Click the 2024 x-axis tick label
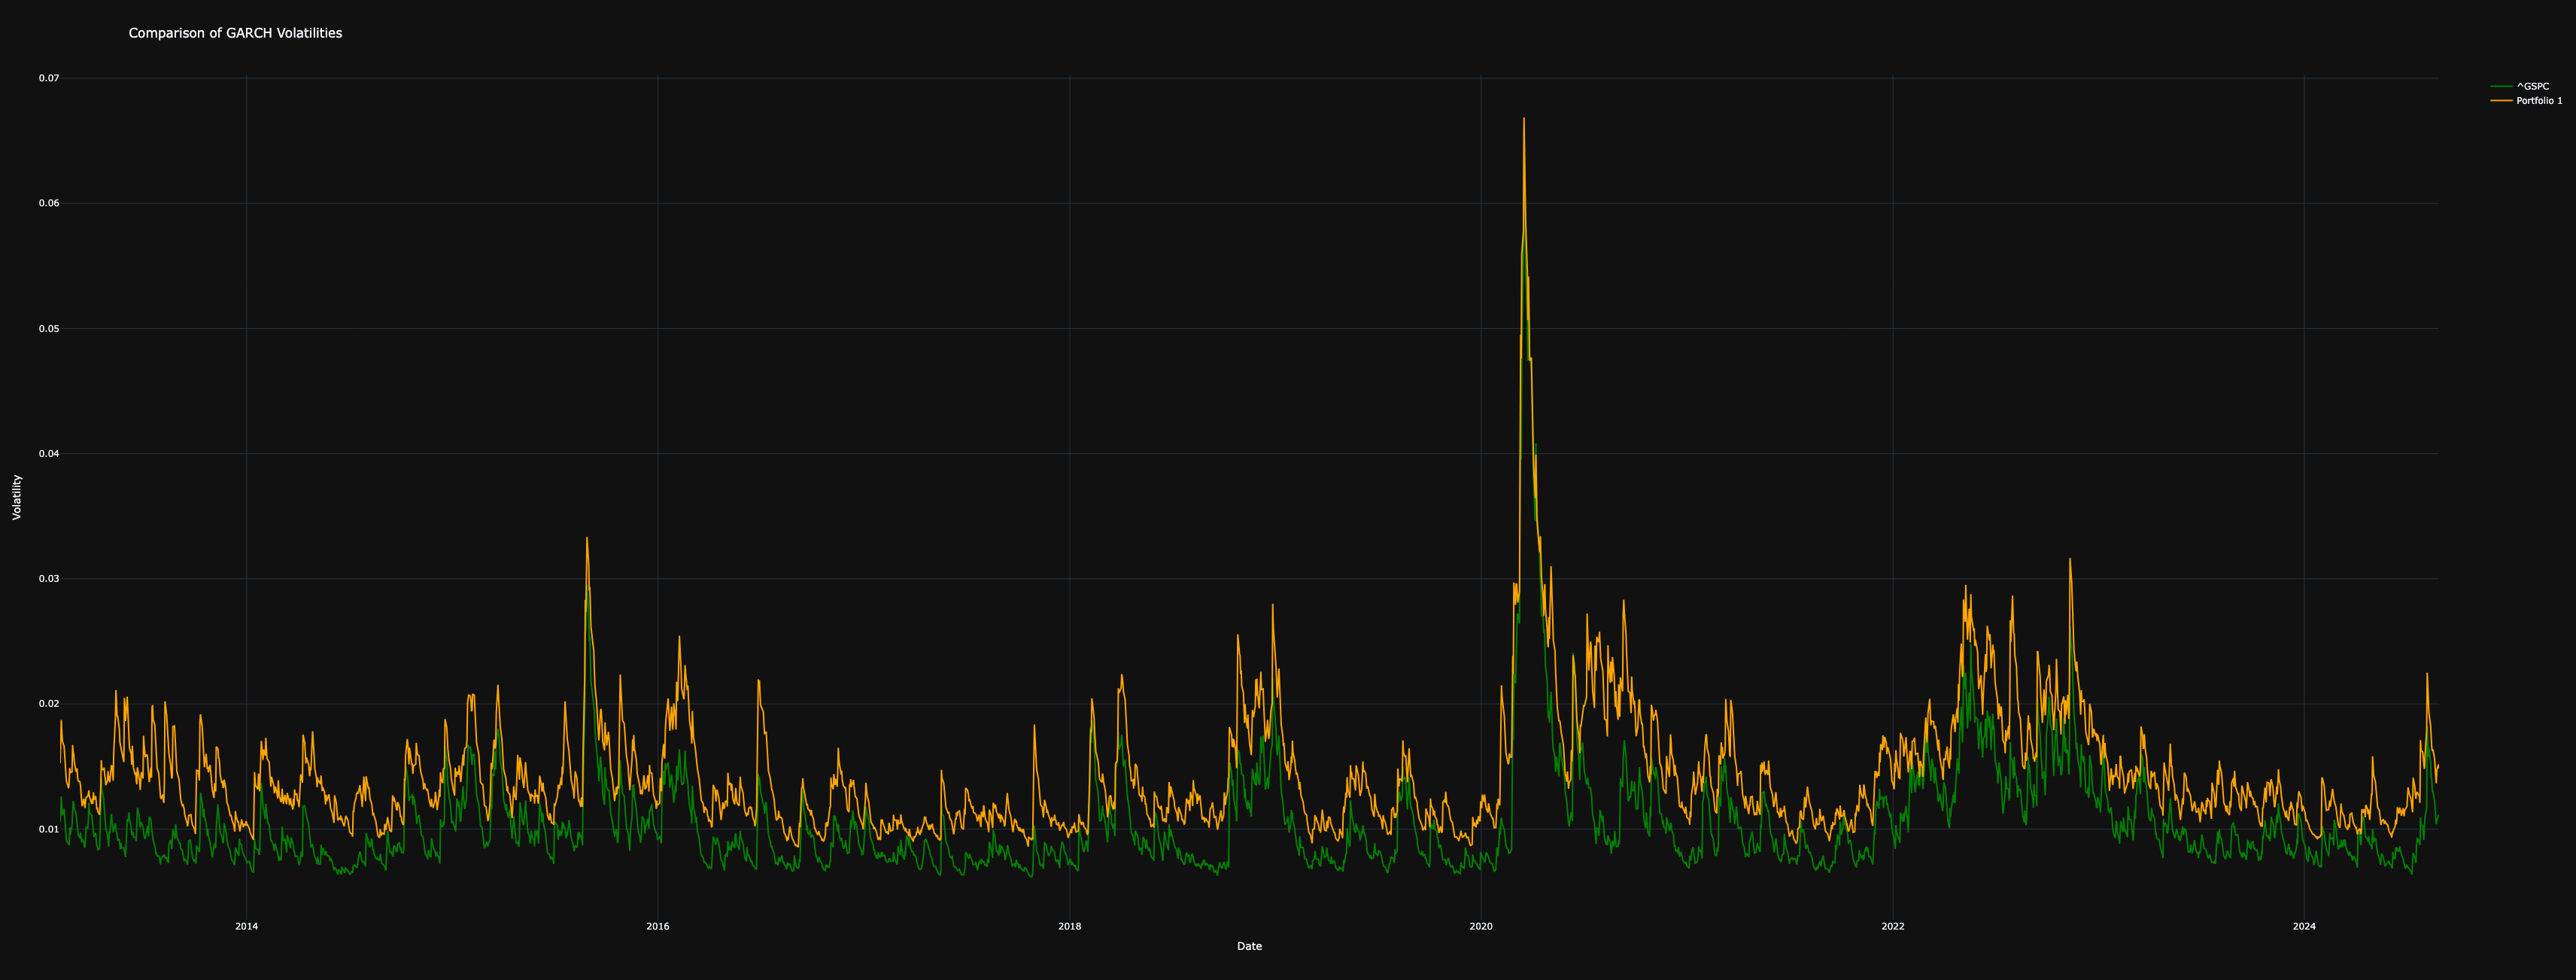 [2304, 927]
